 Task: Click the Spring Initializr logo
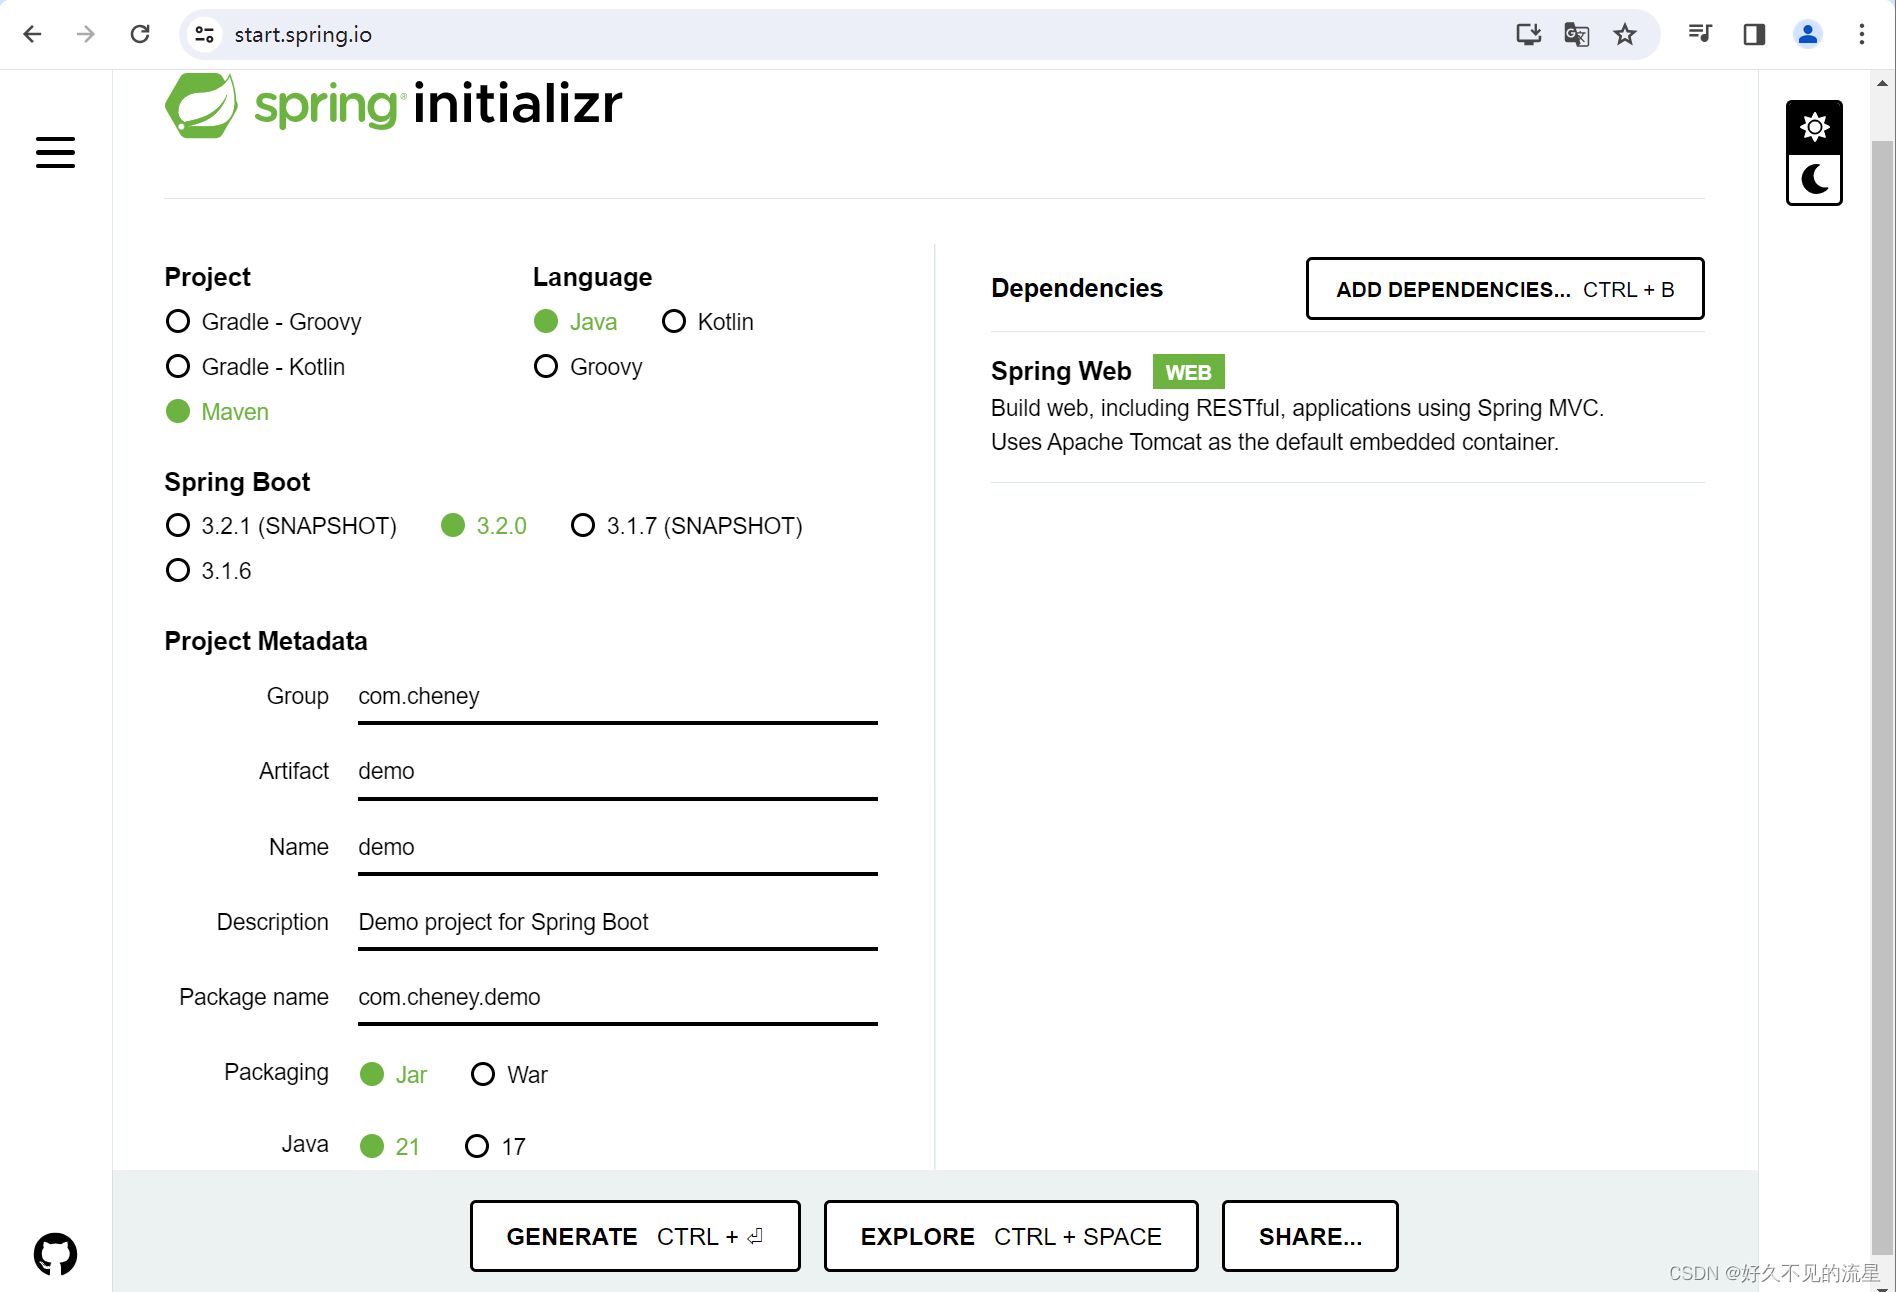point(393,104)
